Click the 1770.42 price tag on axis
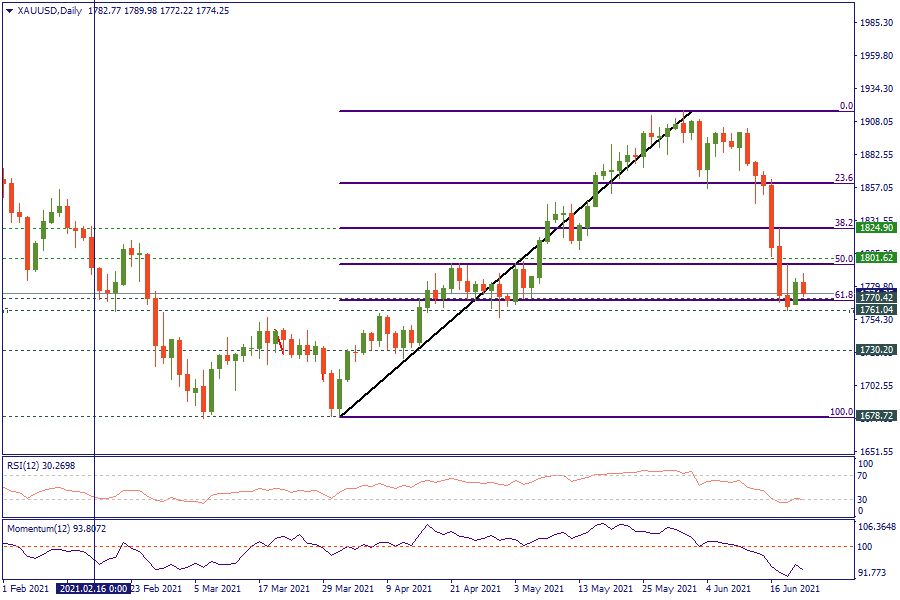Screen dimensions: 900x600 pyautogui.click(x=875, y=298)
